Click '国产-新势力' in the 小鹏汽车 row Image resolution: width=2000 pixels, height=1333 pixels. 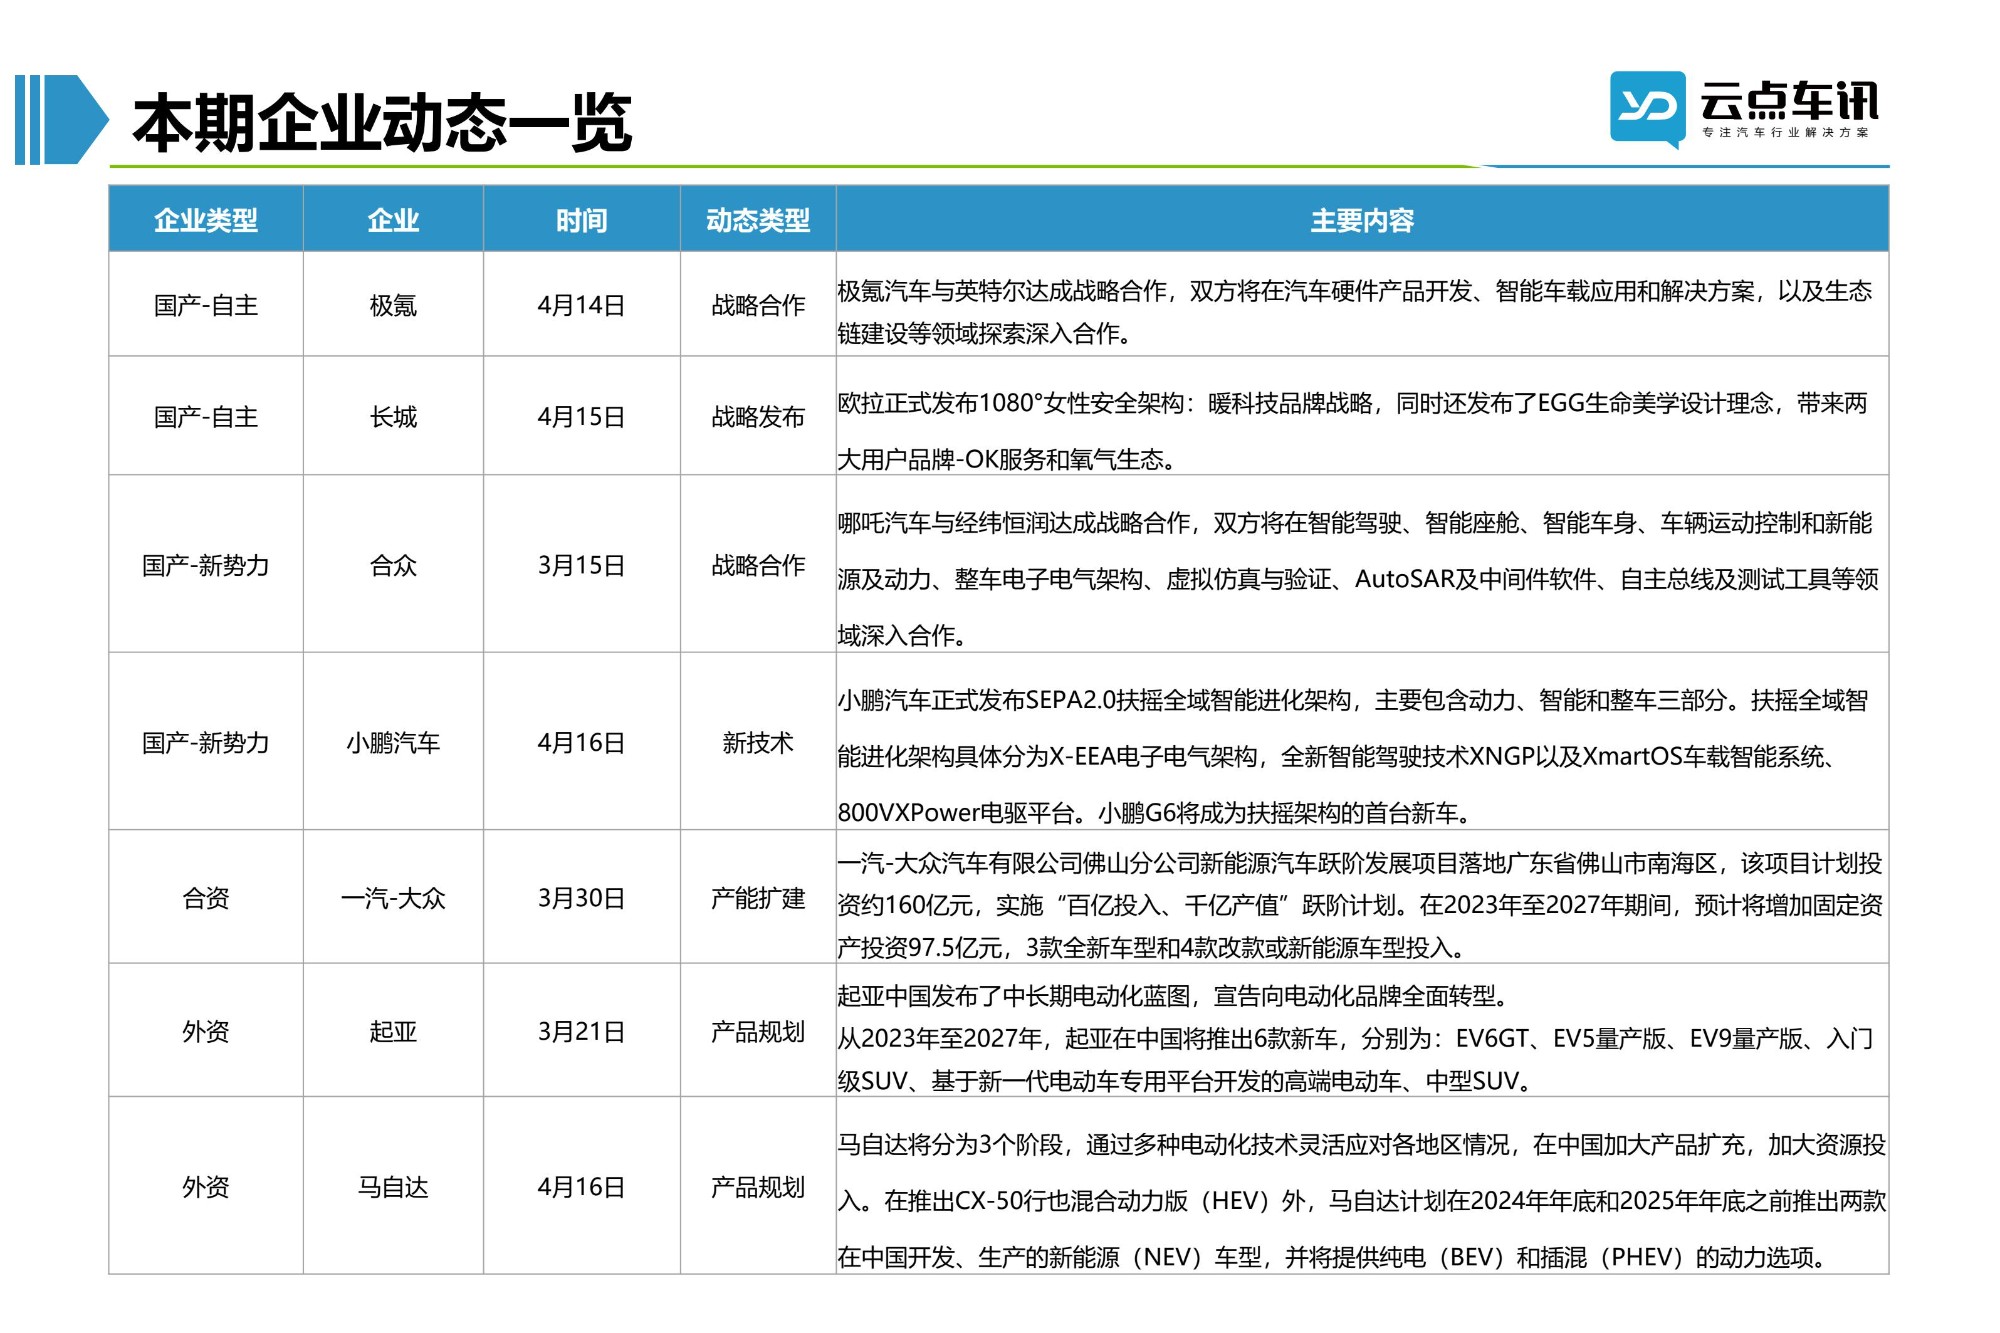(x=206, y=742)
